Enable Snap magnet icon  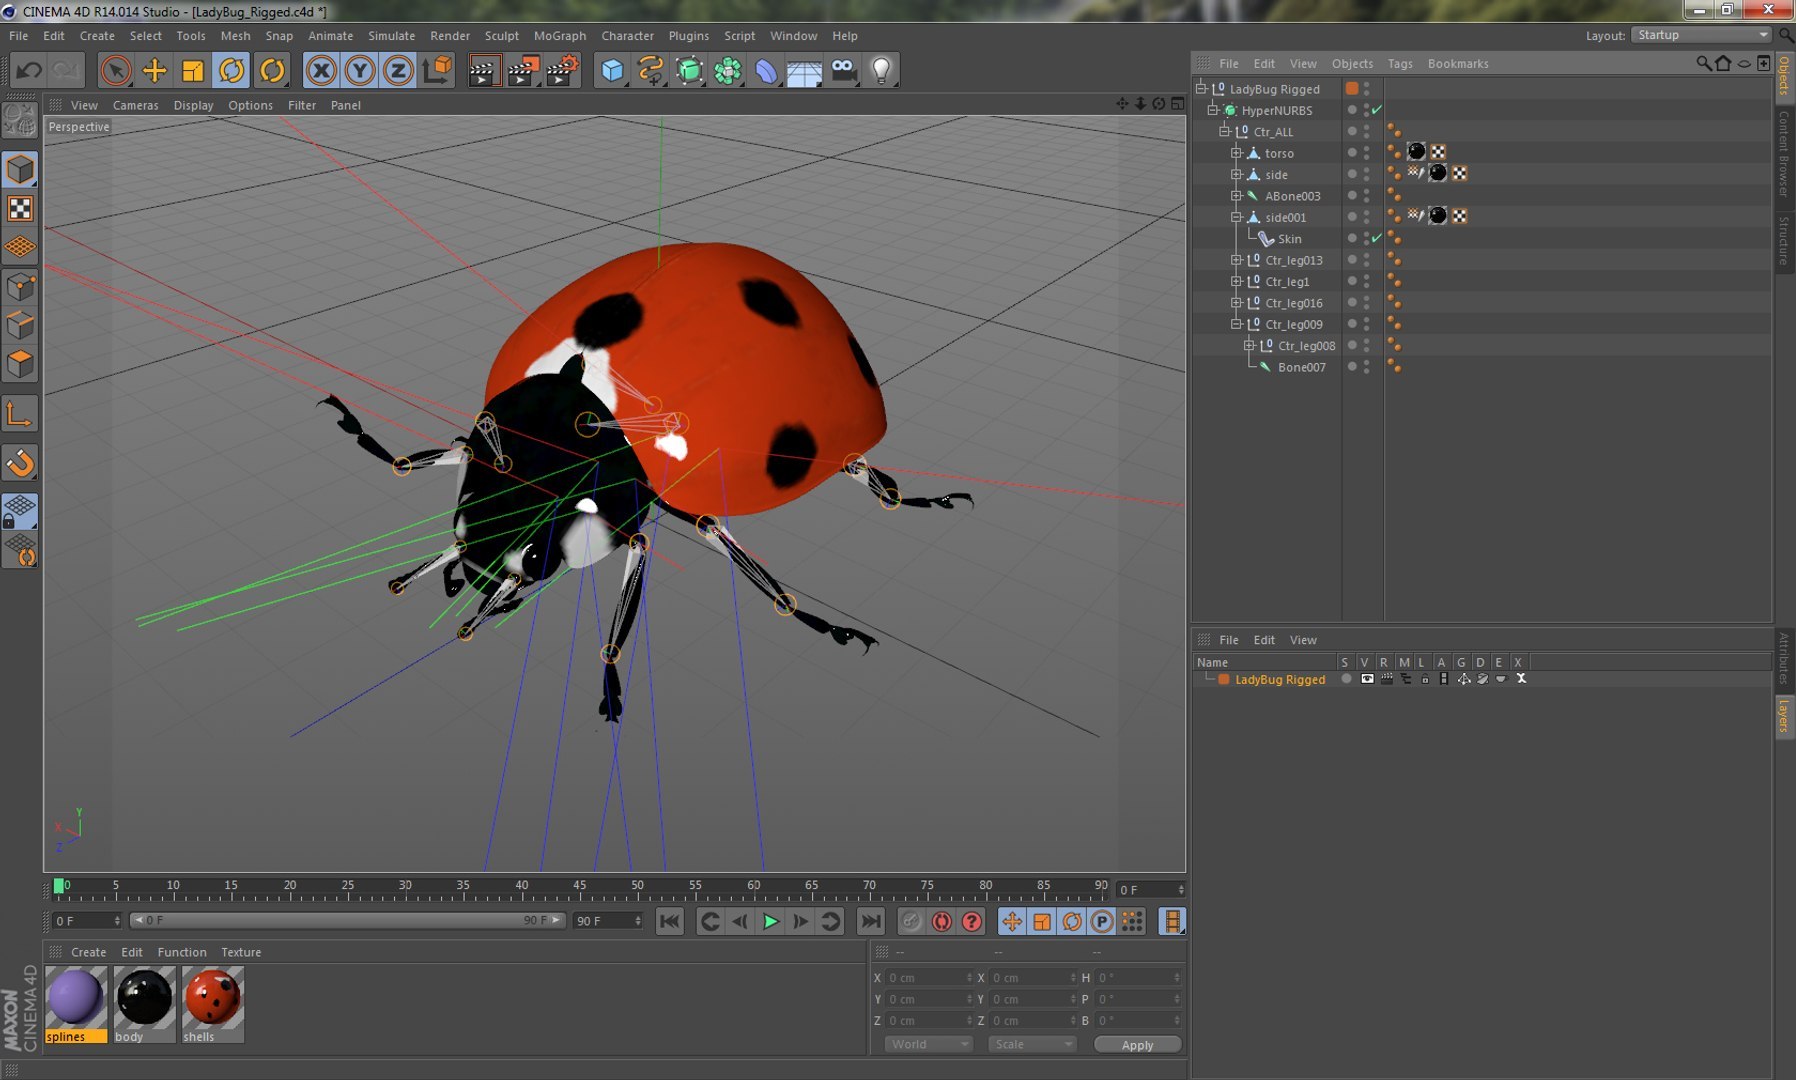click(x=20, y=463)
